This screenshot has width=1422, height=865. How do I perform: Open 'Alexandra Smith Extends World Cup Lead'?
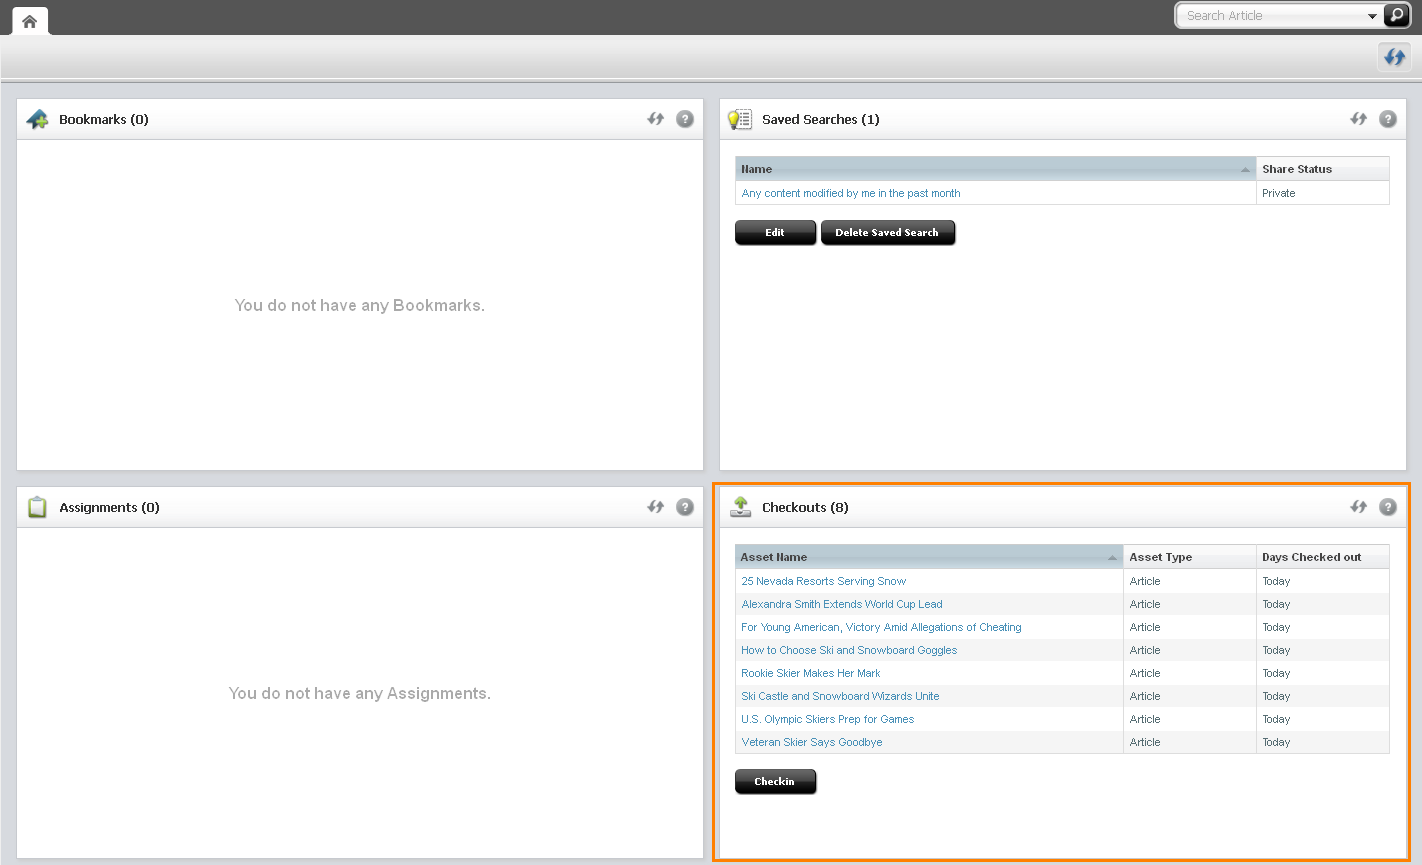[x=842, y=604]
